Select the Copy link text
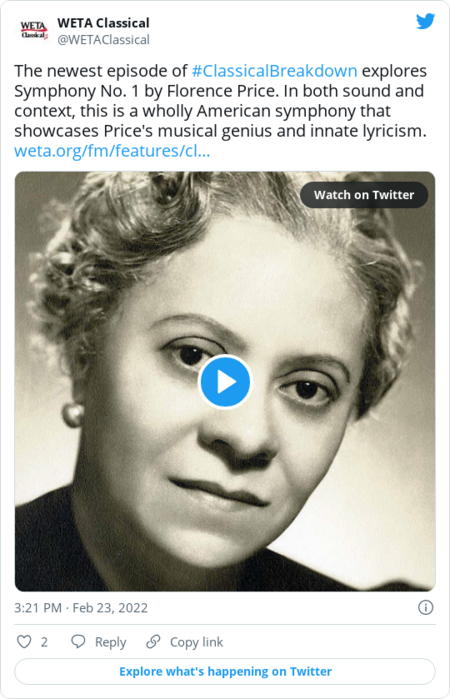450x699 pixels. coord(196,642)
